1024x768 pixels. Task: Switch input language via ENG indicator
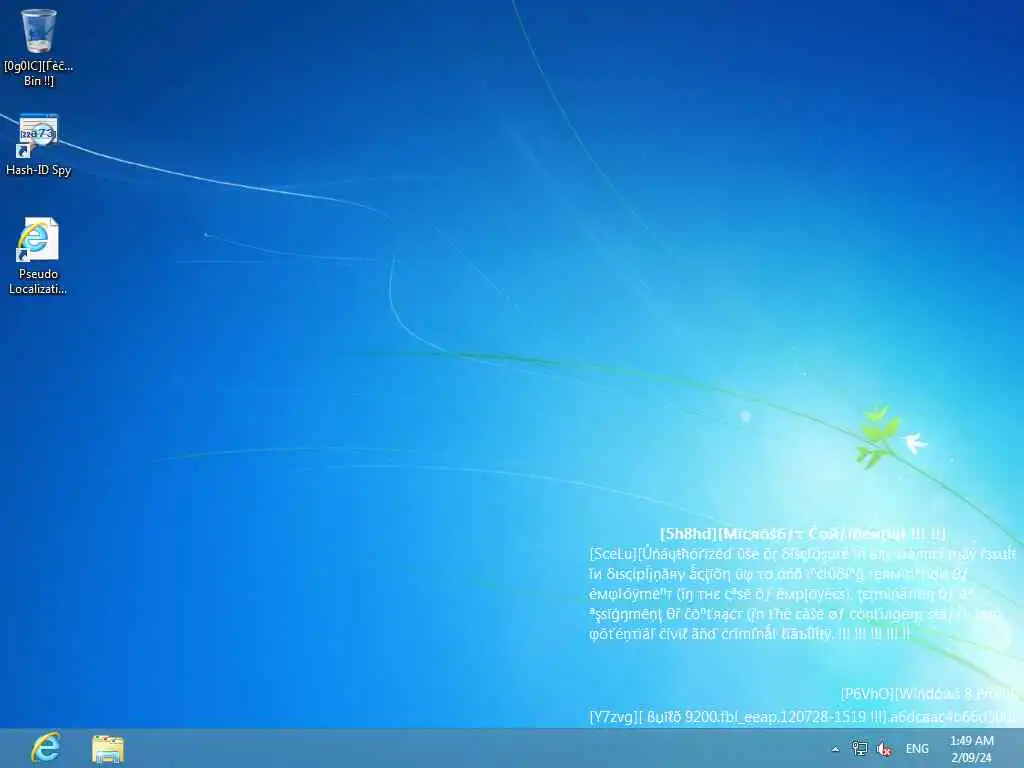click(917, 749)
